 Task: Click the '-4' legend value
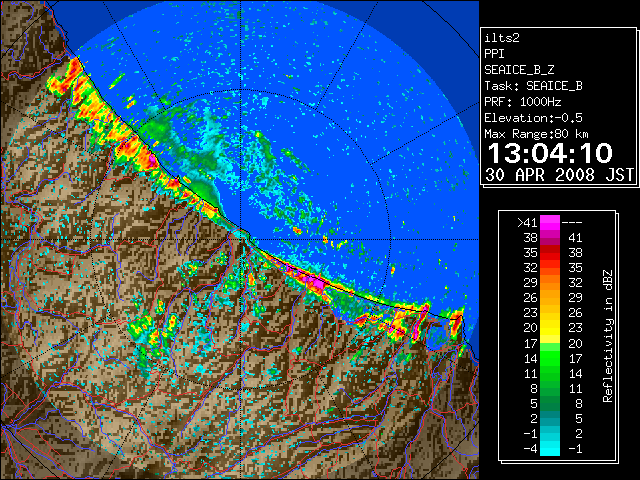530,449
